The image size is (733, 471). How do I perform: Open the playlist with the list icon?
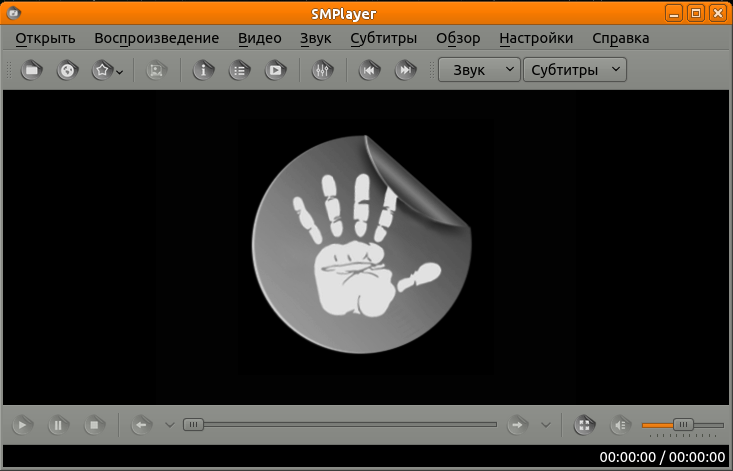click(x=239, y=71)
